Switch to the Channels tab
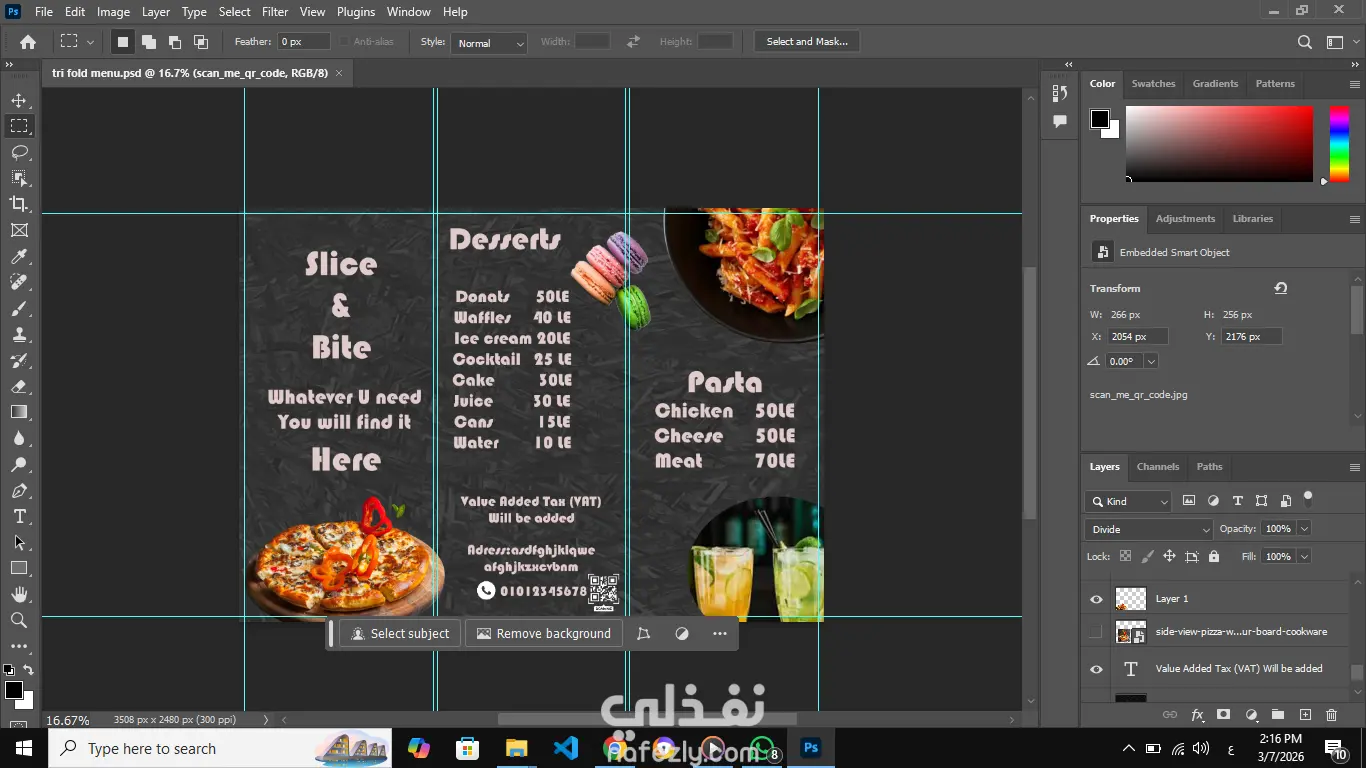1366x768 pixels. pos(1158,466)
